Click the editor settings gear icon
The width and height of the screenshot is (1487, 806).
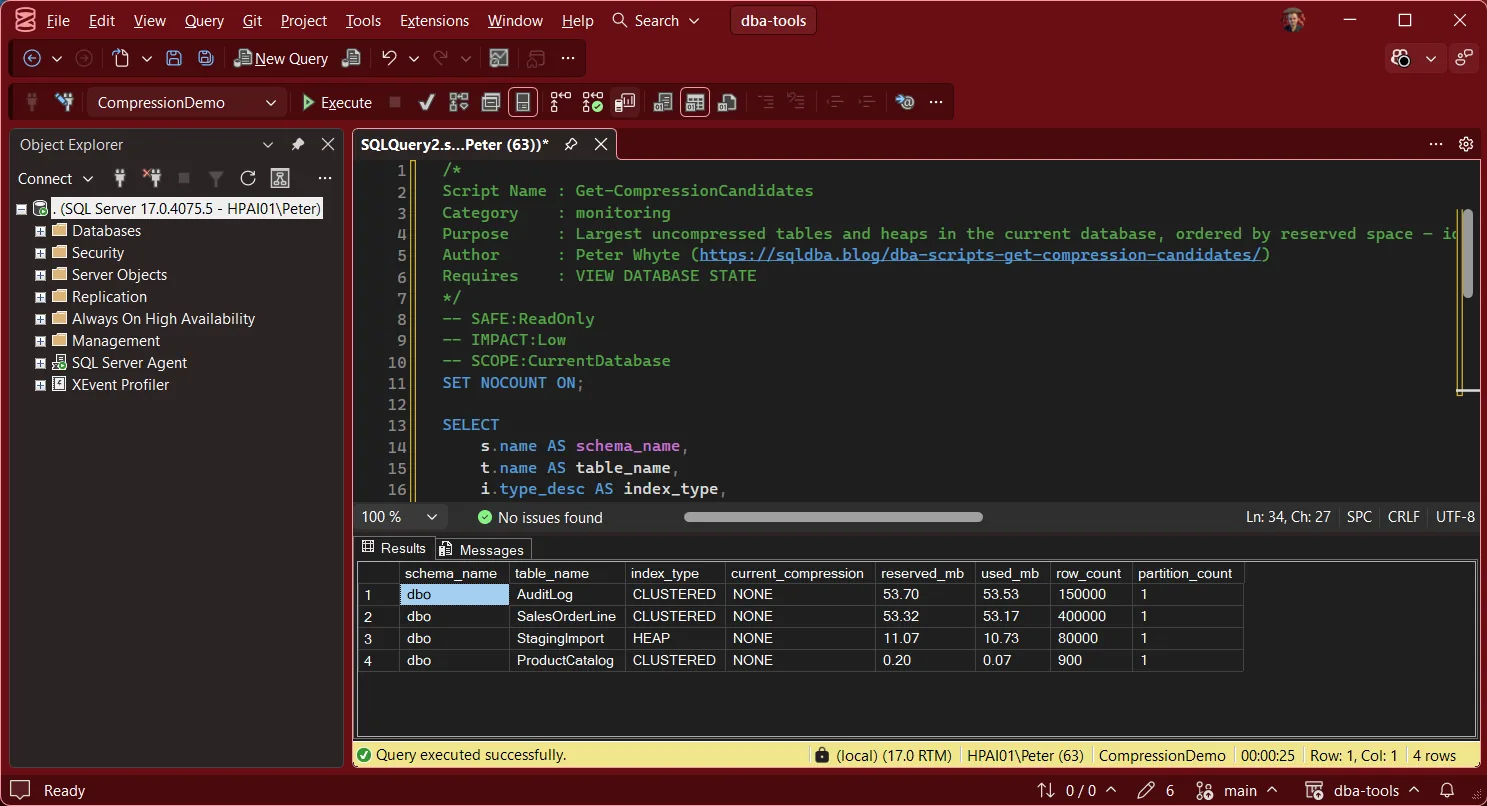[x=1466, y=144]
